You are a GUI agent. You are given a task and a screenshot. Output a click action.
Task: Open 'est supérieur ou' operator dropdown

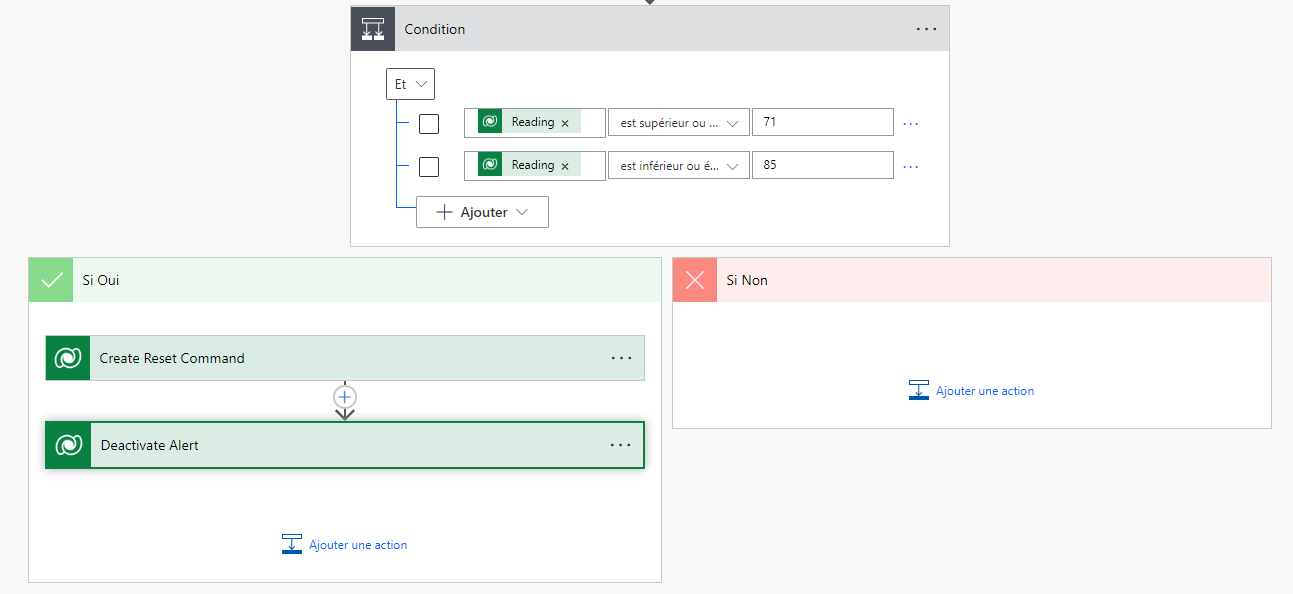point(679,123)
